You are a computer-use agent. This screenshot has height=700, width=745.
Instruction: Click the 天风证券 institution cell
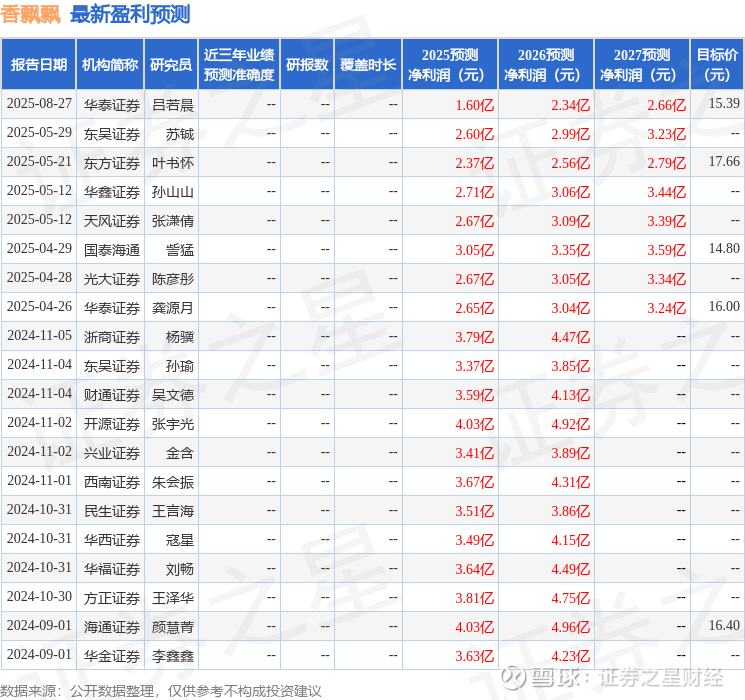click(112, 221)
